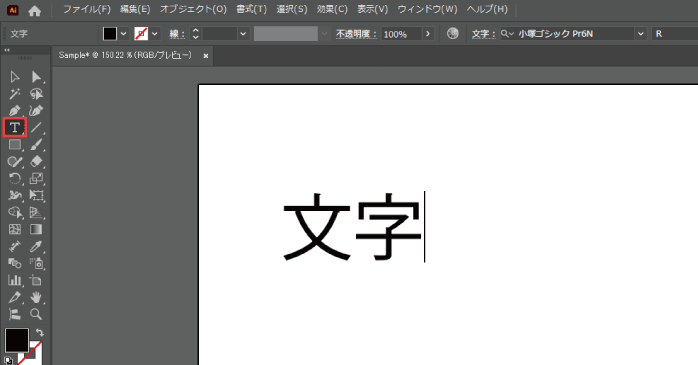Select the Magic Wand tool
Screen dimensions: 698x365
(15, 94)
